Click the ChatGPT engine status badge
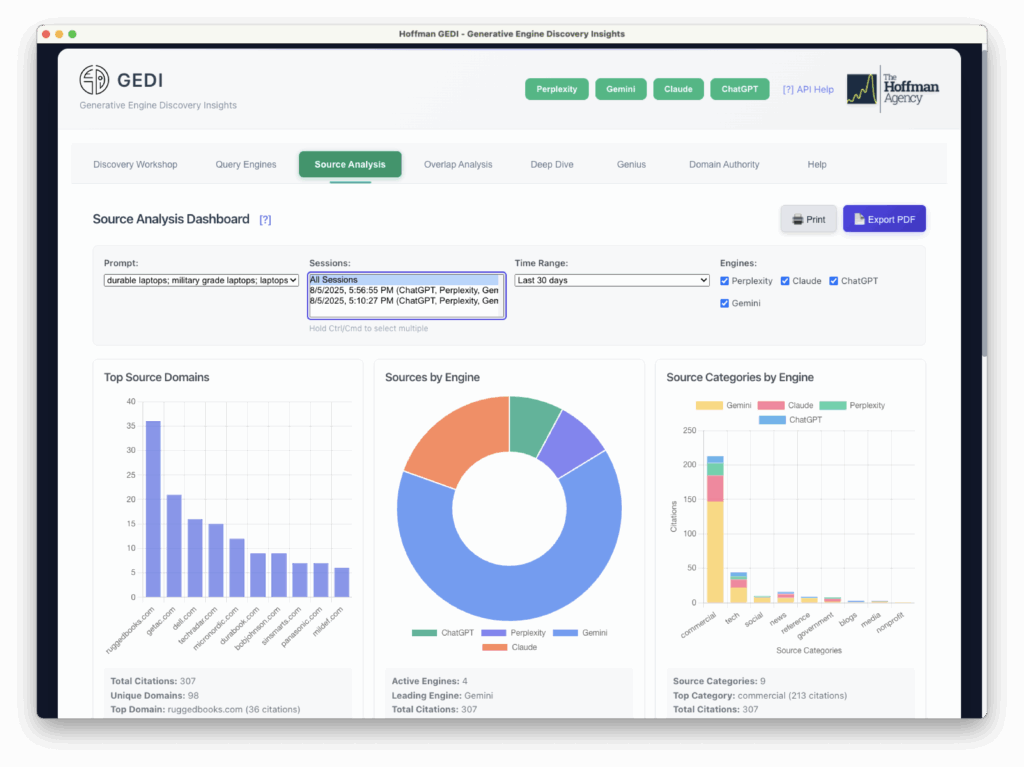Image resolution: width=1024 pixels, height=767 pixels. tap(739, 88)
